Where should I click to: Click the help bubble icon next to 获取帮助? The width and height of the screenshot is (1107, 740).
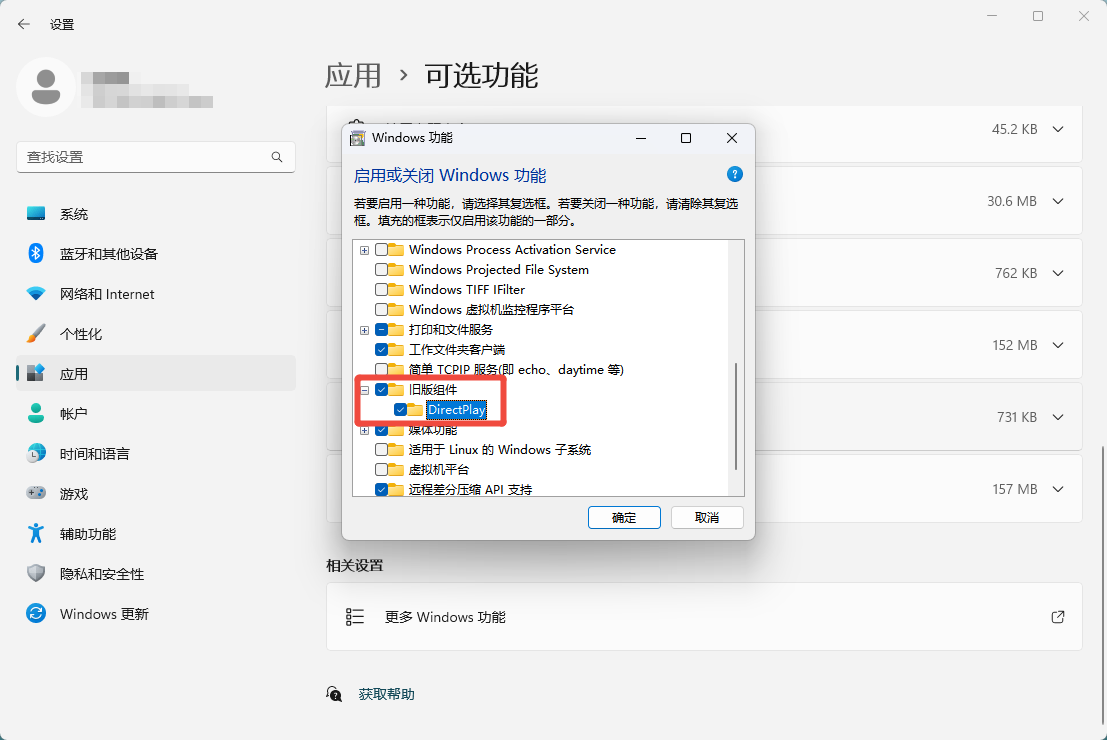[x=335, y=694]
